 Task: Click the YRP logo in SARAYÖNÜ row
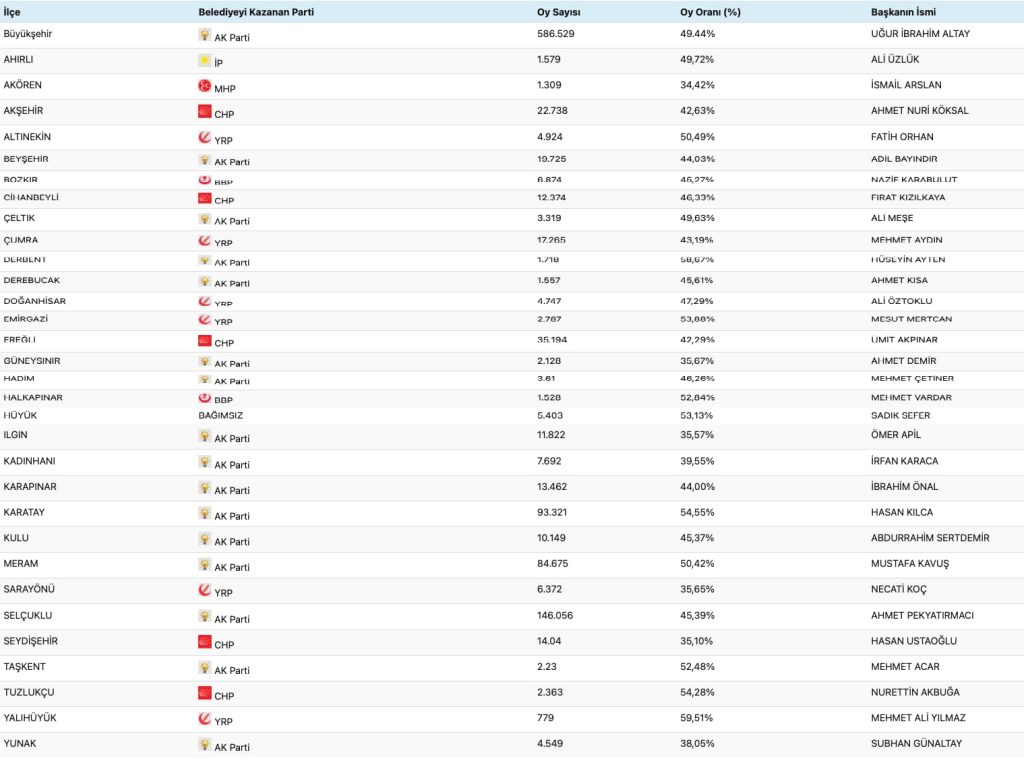click(205, 591)
